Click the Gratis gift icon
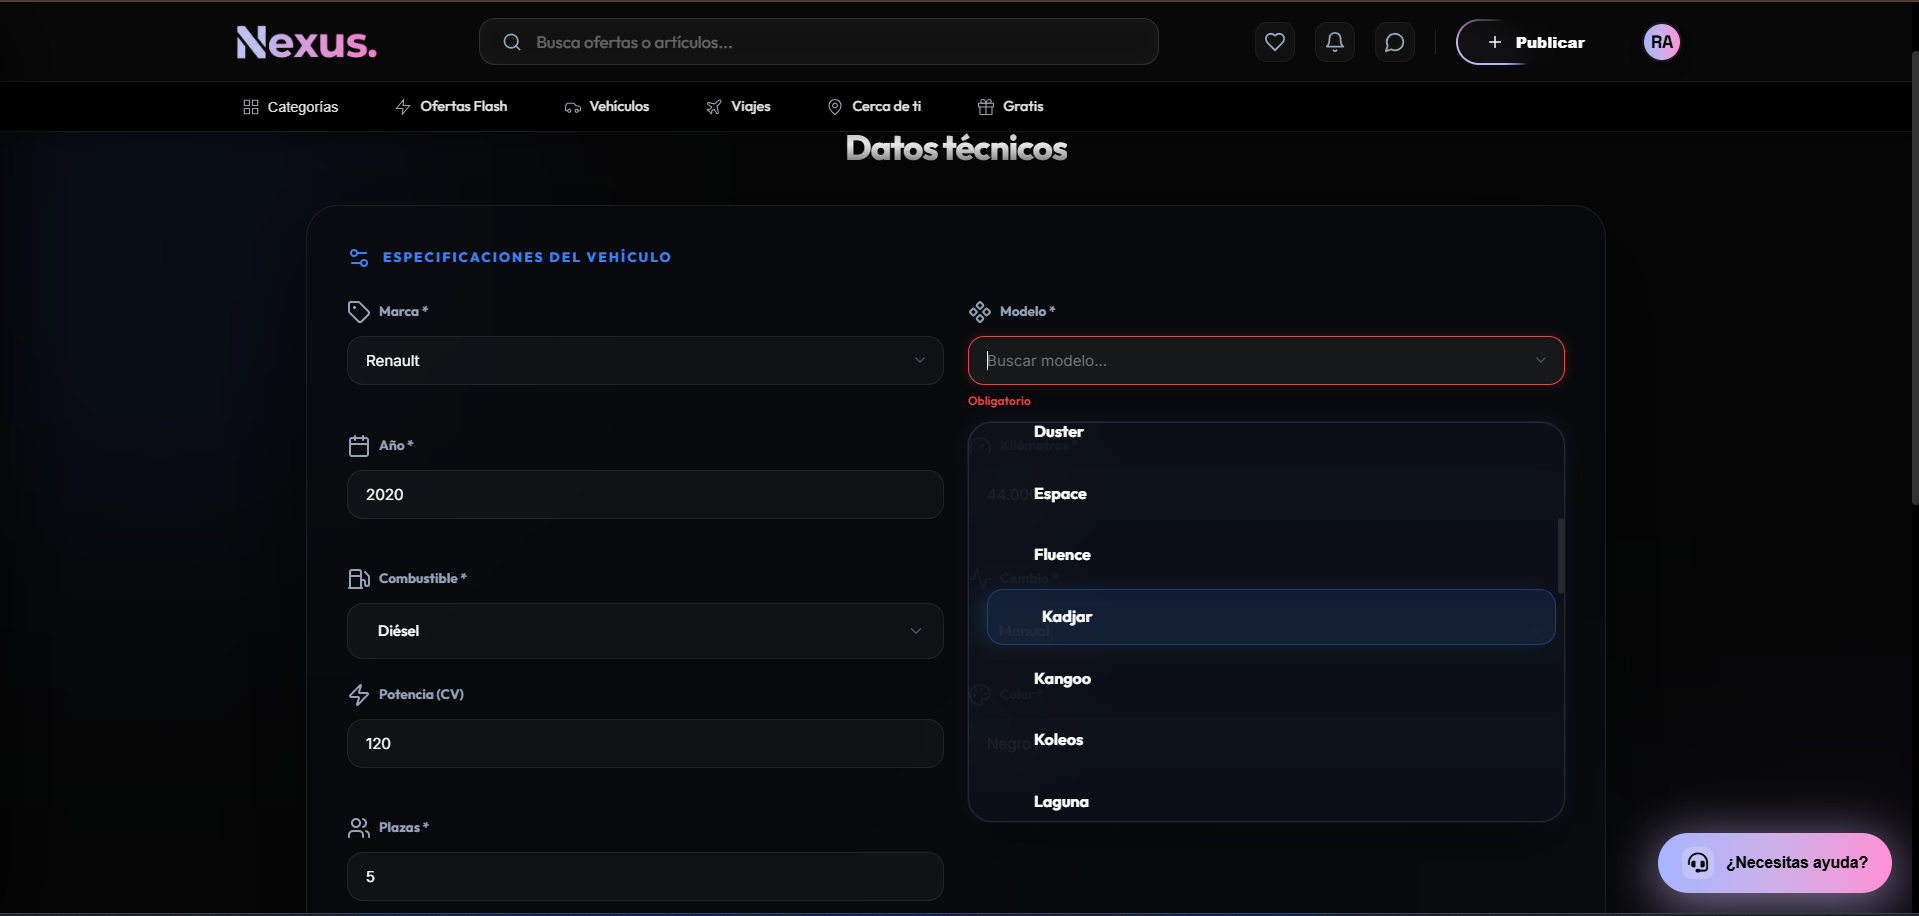The height and width of the screenshot is (916, 1919). click(x=986, y=107)
